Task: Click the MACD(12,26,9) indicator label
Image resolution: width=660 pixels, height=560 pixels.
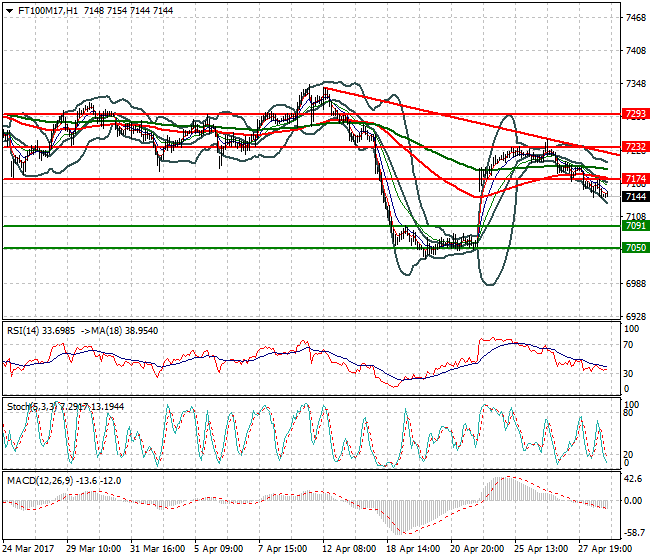Action: click(x=40, y=481)
